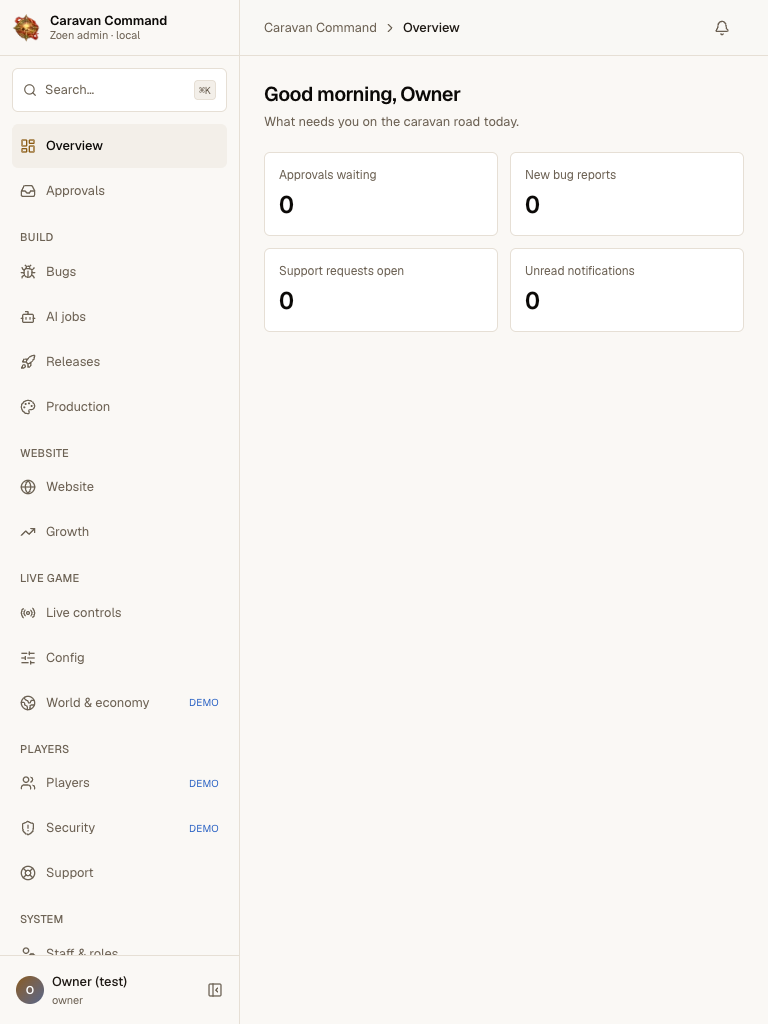Click the Config sliders icon
Screen dimensions: 768x1024
28,658
